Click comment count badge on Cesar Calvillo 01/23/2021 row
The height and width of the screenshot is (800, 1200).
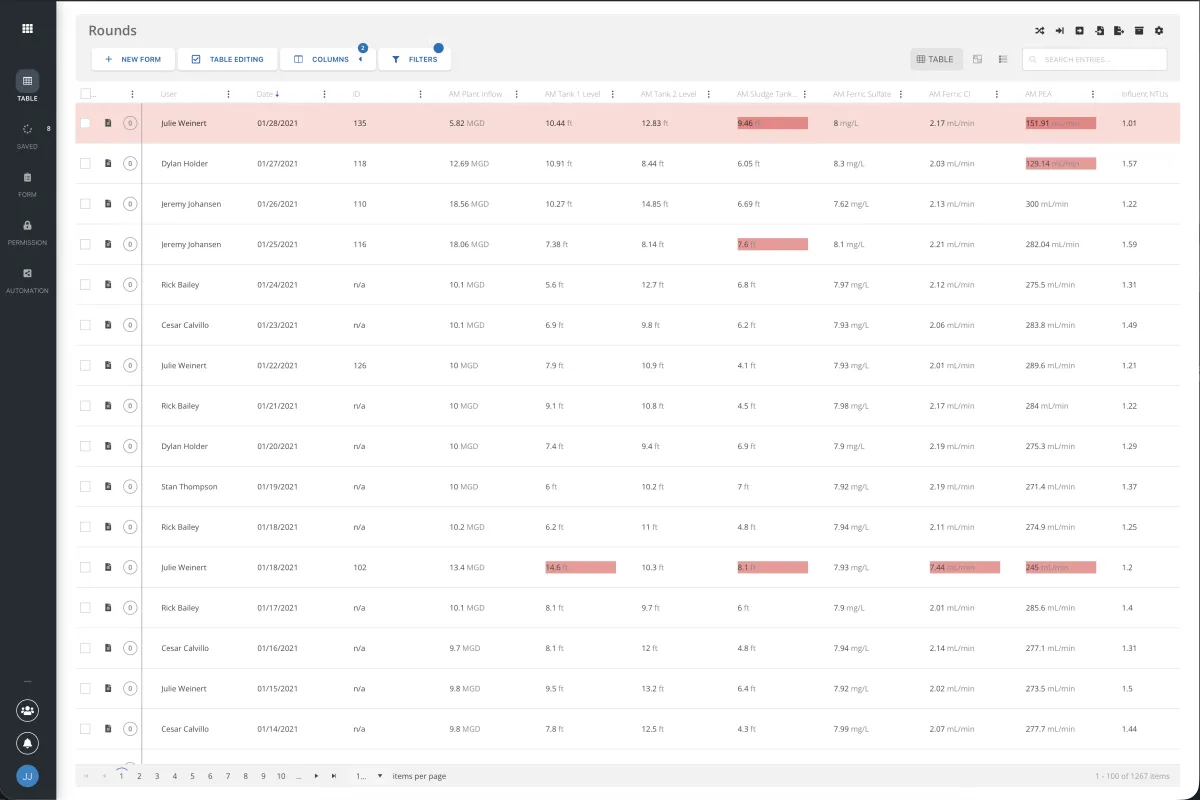click(x=129, y=325)
